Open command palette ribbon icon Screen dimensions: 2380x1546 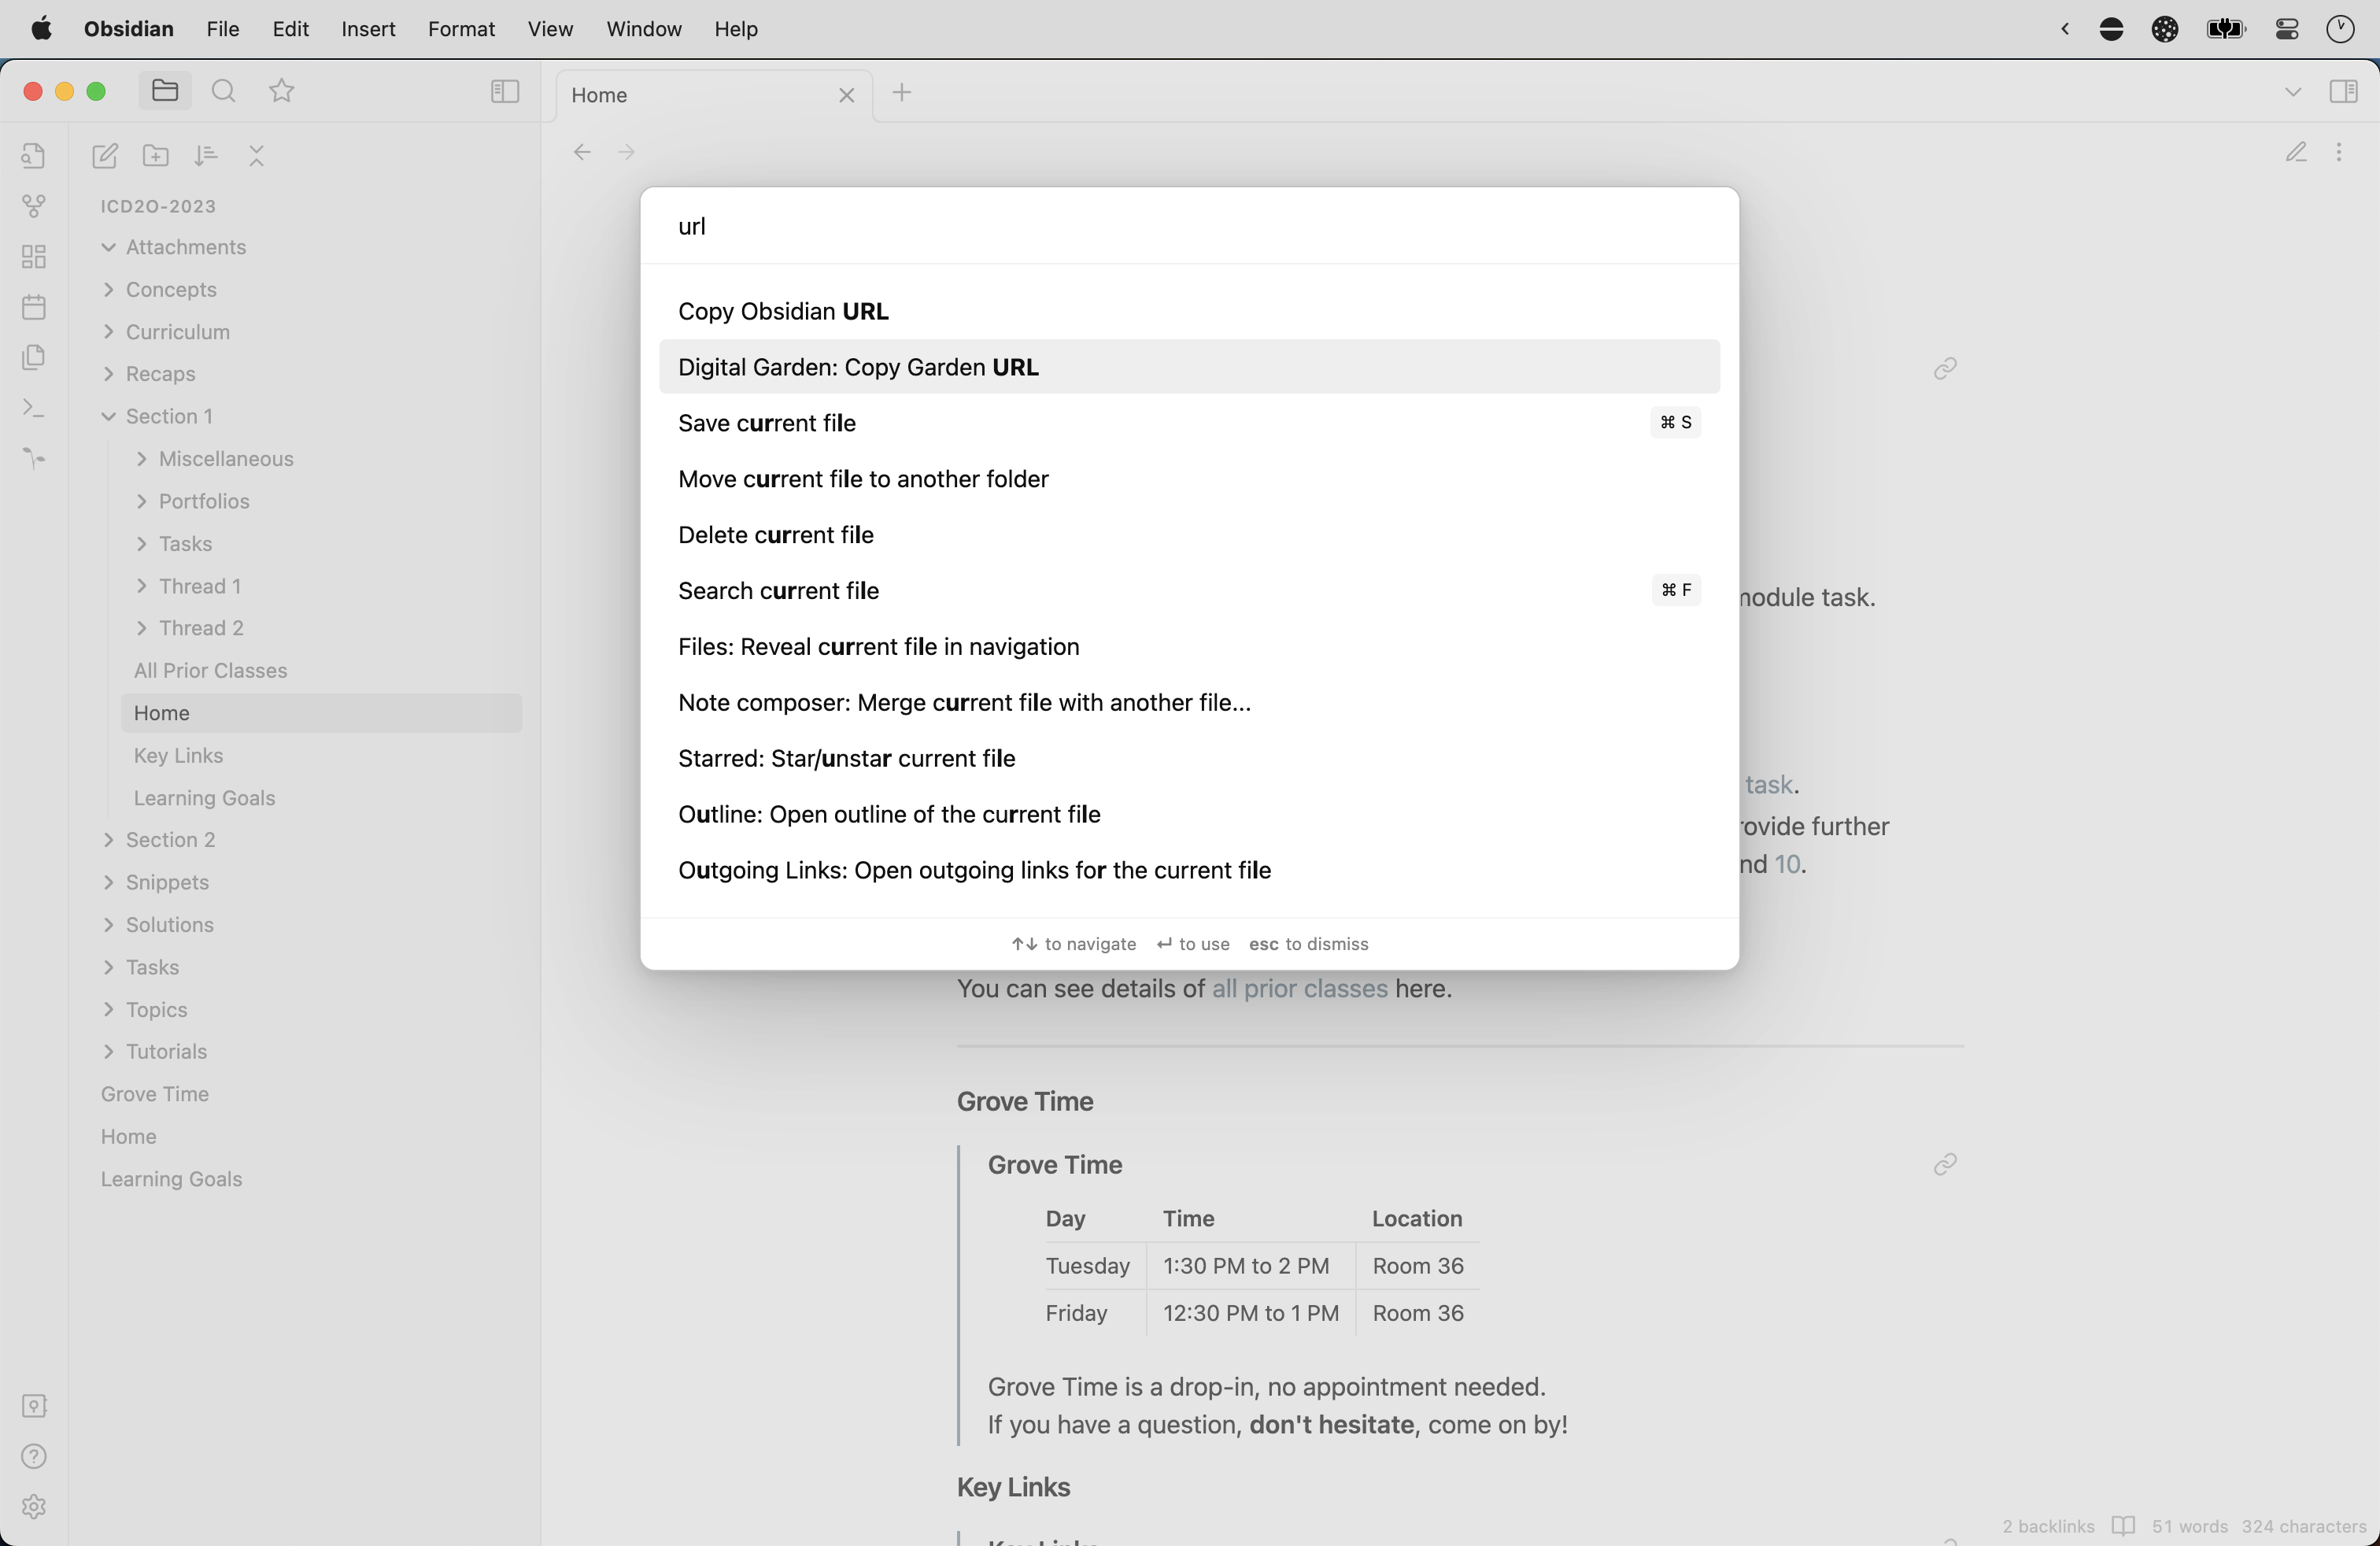34,408
